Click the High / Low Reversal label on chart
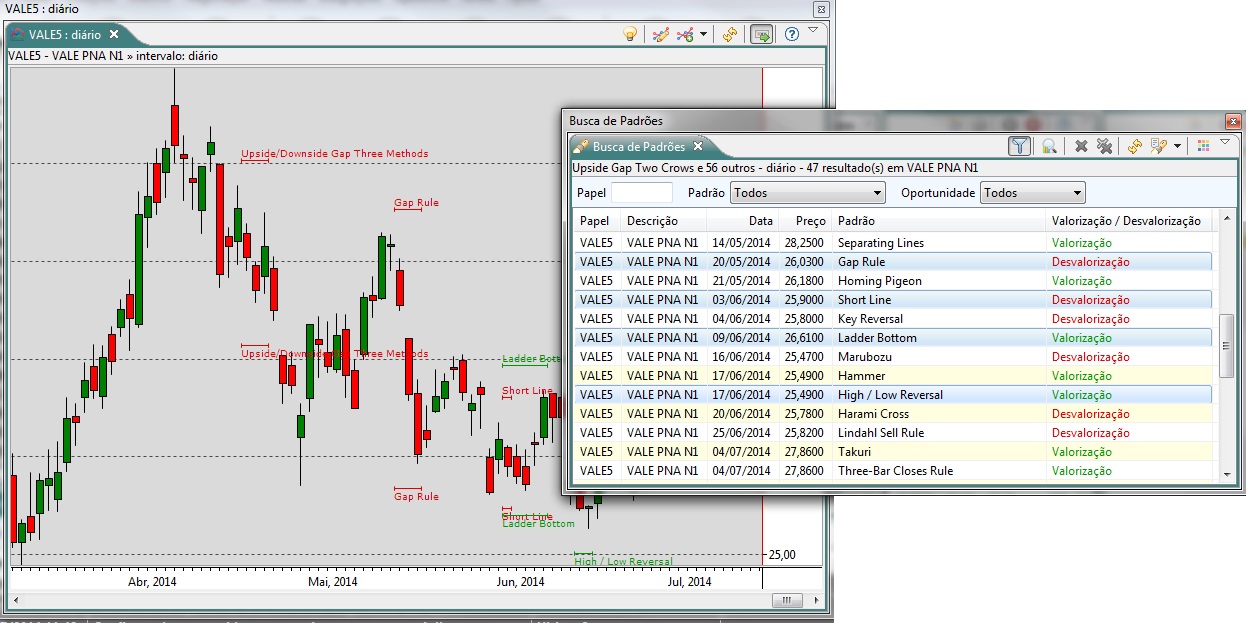Image resolution: width=1251 pixels, height=623 pixels. 623,562
